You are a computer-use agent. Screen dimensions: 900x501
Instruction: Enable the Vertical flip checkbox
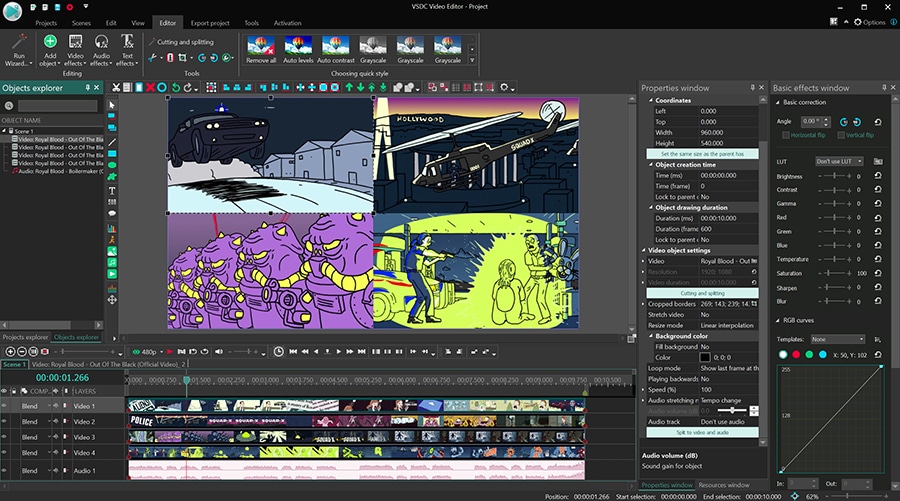[842, 136]
